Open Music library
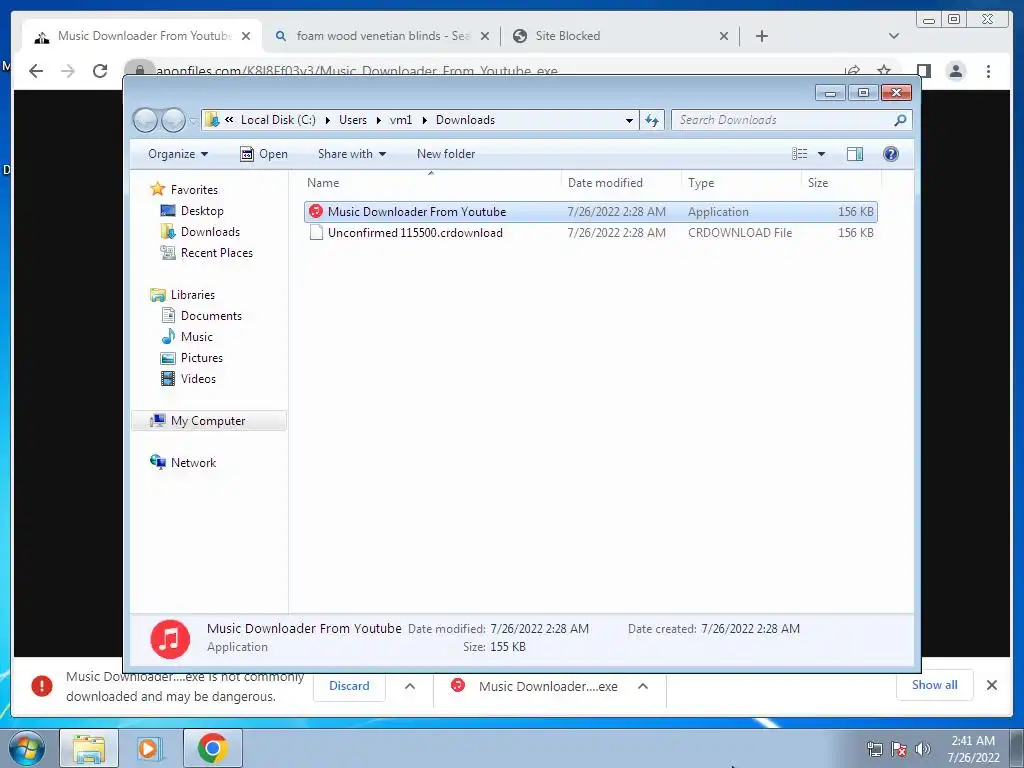 (196, 336)
